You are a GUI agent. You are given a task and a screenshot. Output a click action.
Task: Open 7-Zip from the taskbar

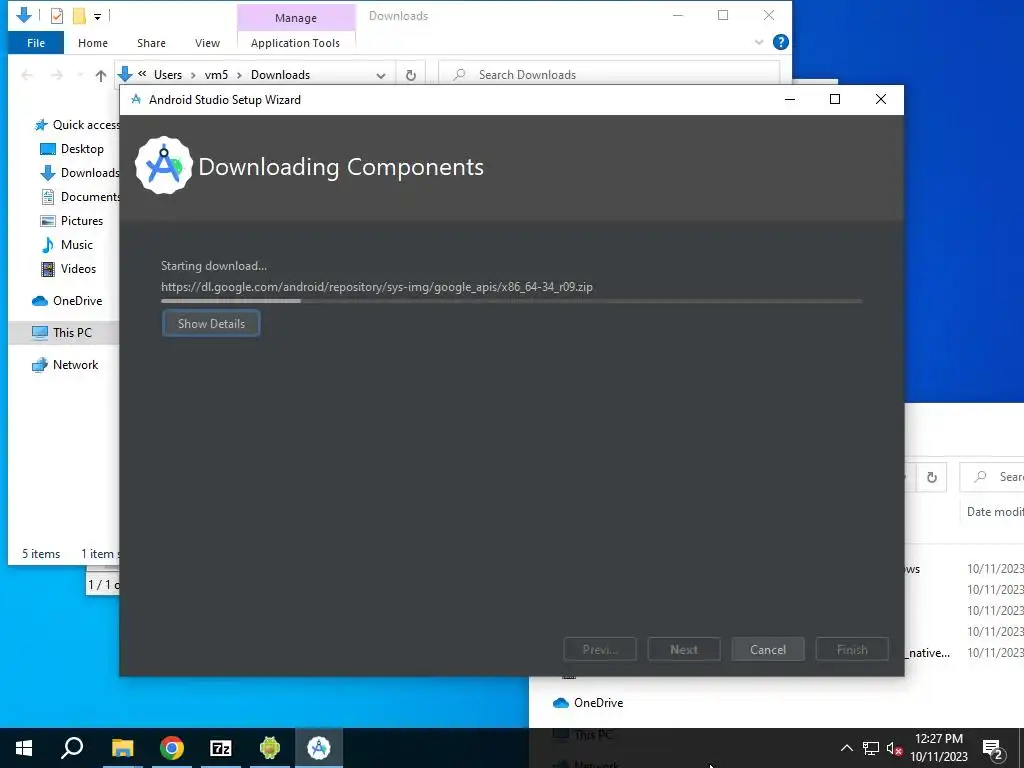221,748
